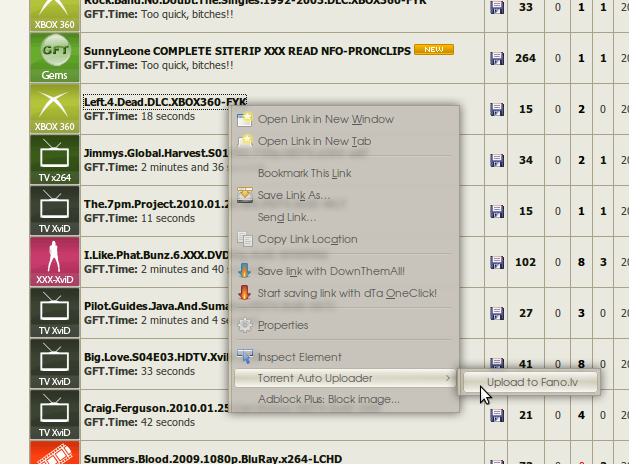Open Properties from the context menu

(345, 325)
